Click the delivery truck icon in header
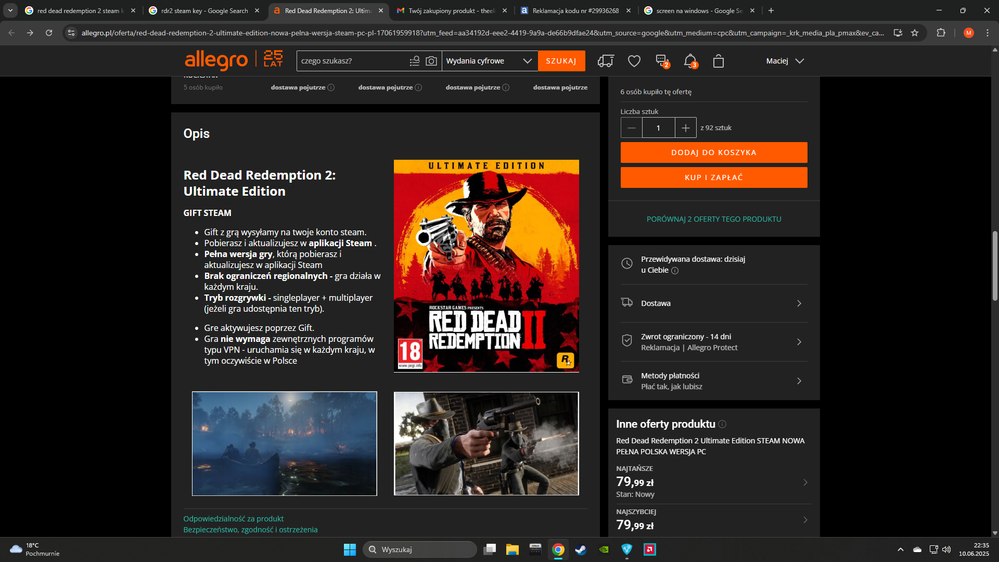Image resolution: width=999 pixels, height=562 pixels. pos(605,61)
